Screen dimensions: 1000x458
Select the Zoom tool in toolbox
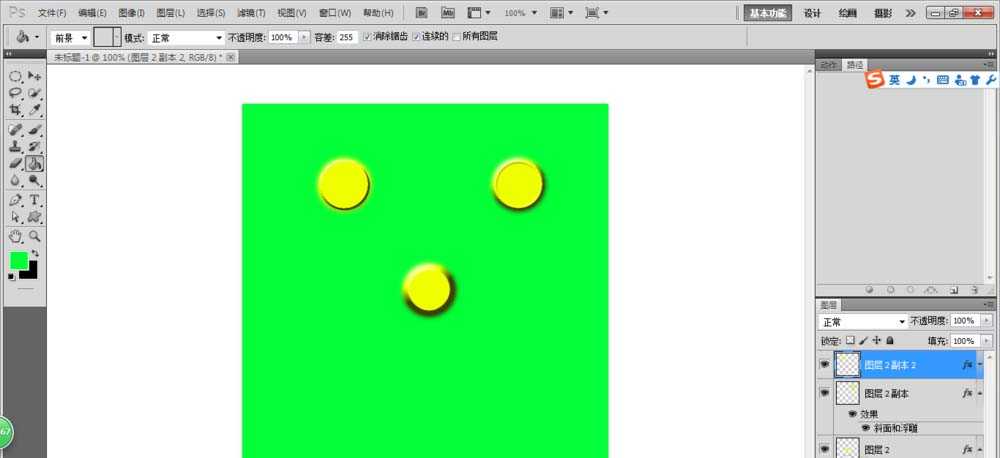(x=34, y=236)
